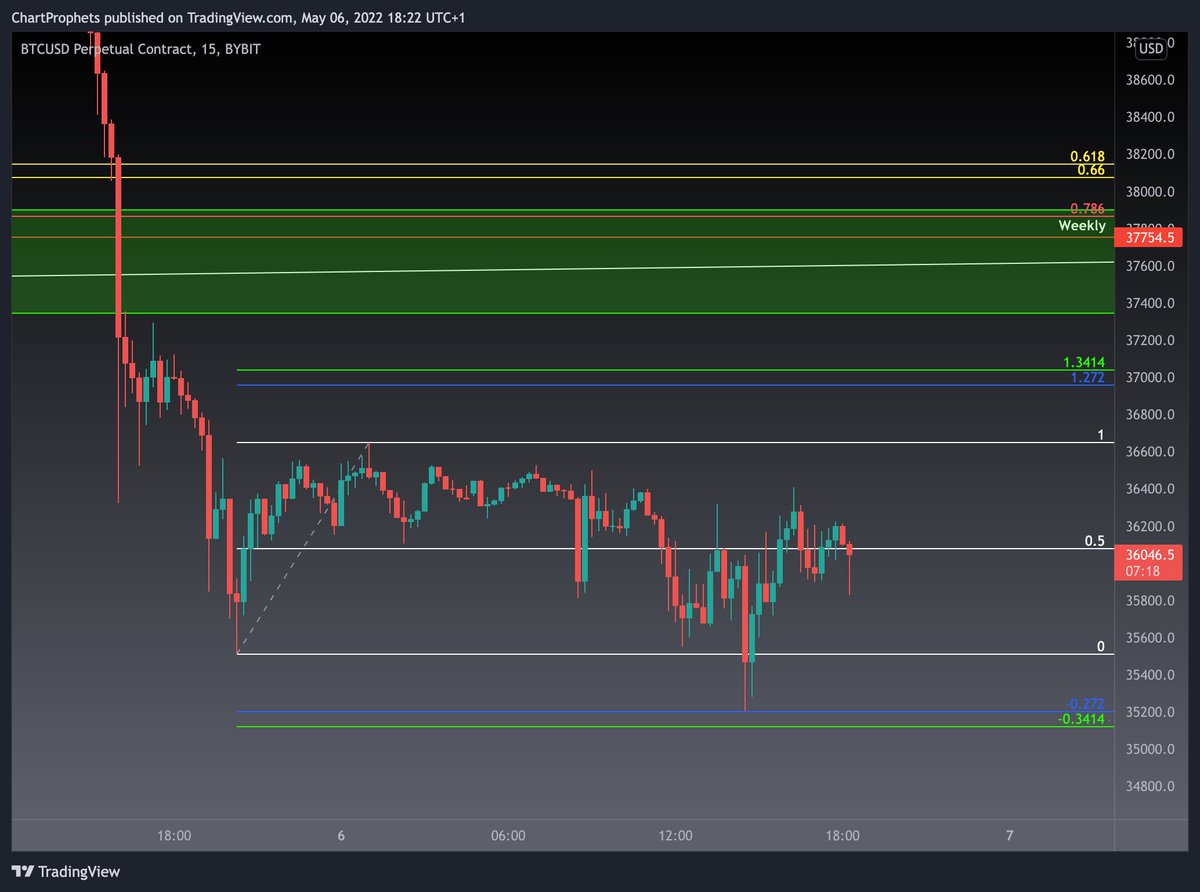Click the green 1.3414 extension label
Image resolution: width=1200 pixels, height=892 pixels.
pos(1084,362)
